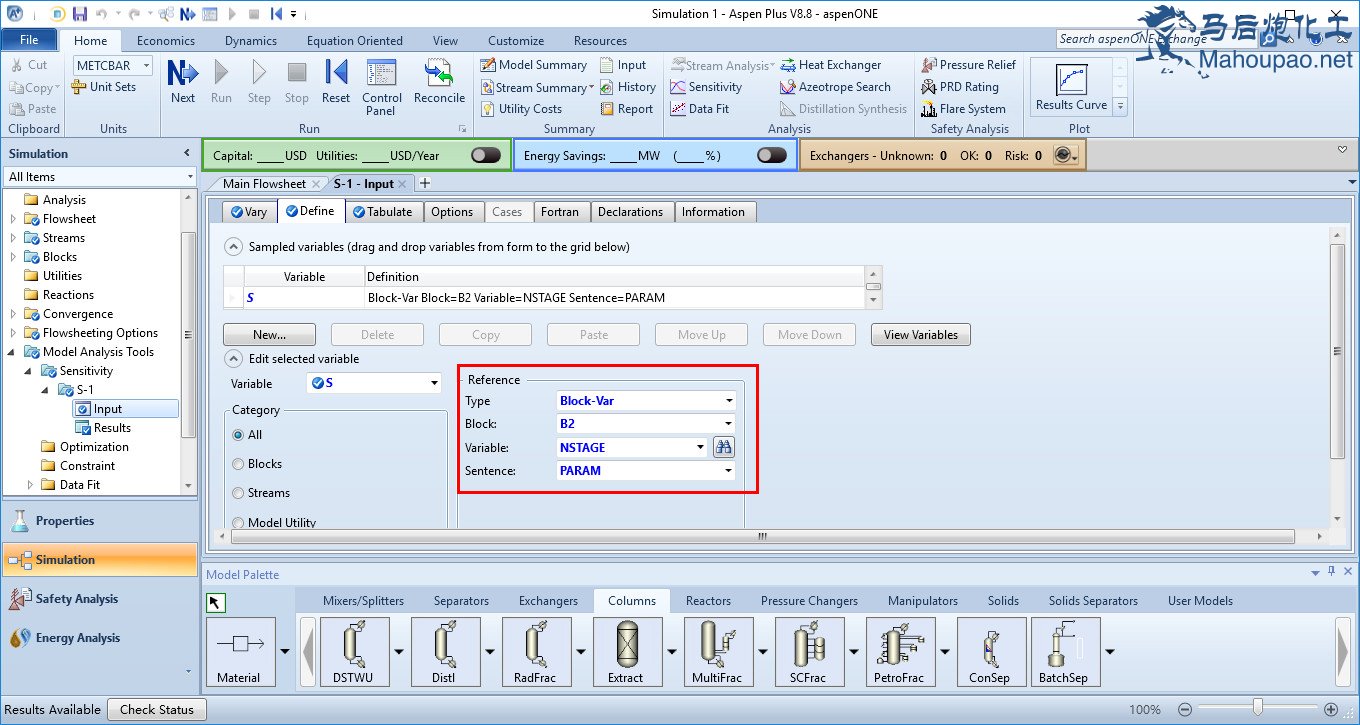Select DSTWU column model
1360x725 pixels.
point(356,652)
